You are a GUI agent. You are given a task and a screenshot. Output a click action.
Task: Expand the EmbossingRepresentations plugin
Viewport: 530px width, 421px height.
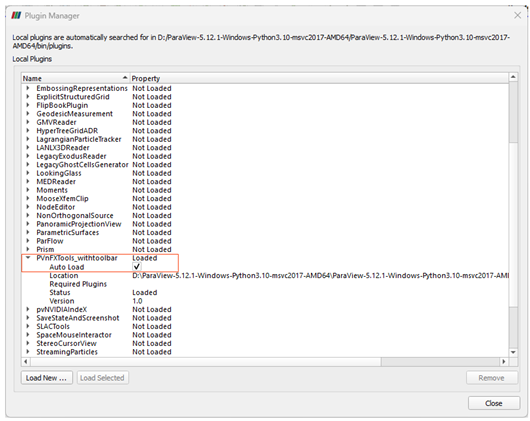[28, 88]
